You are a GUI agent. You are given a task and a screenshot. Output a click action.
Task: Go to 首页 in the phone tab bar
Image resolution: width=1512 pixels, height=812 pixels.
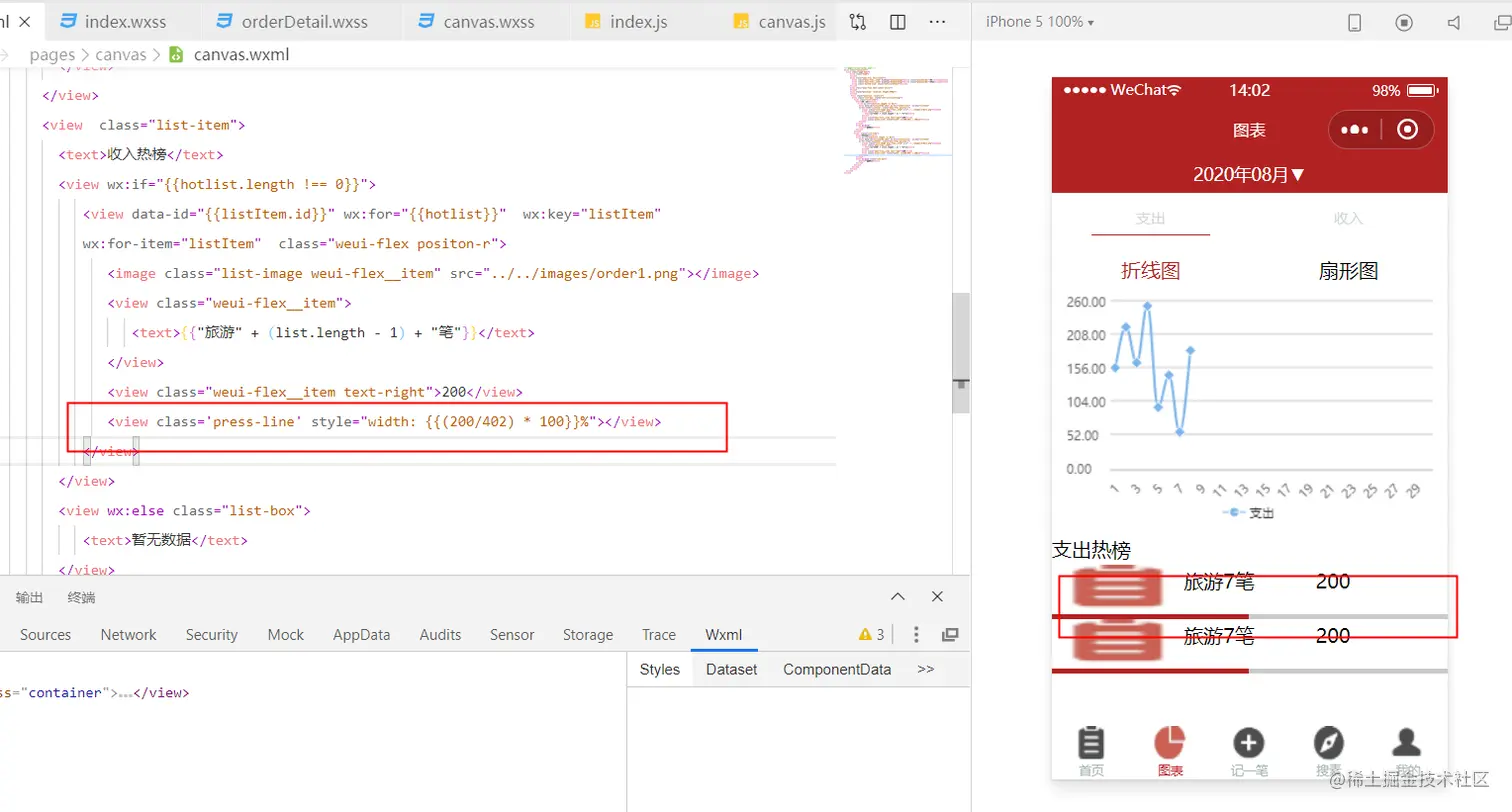1091,751
